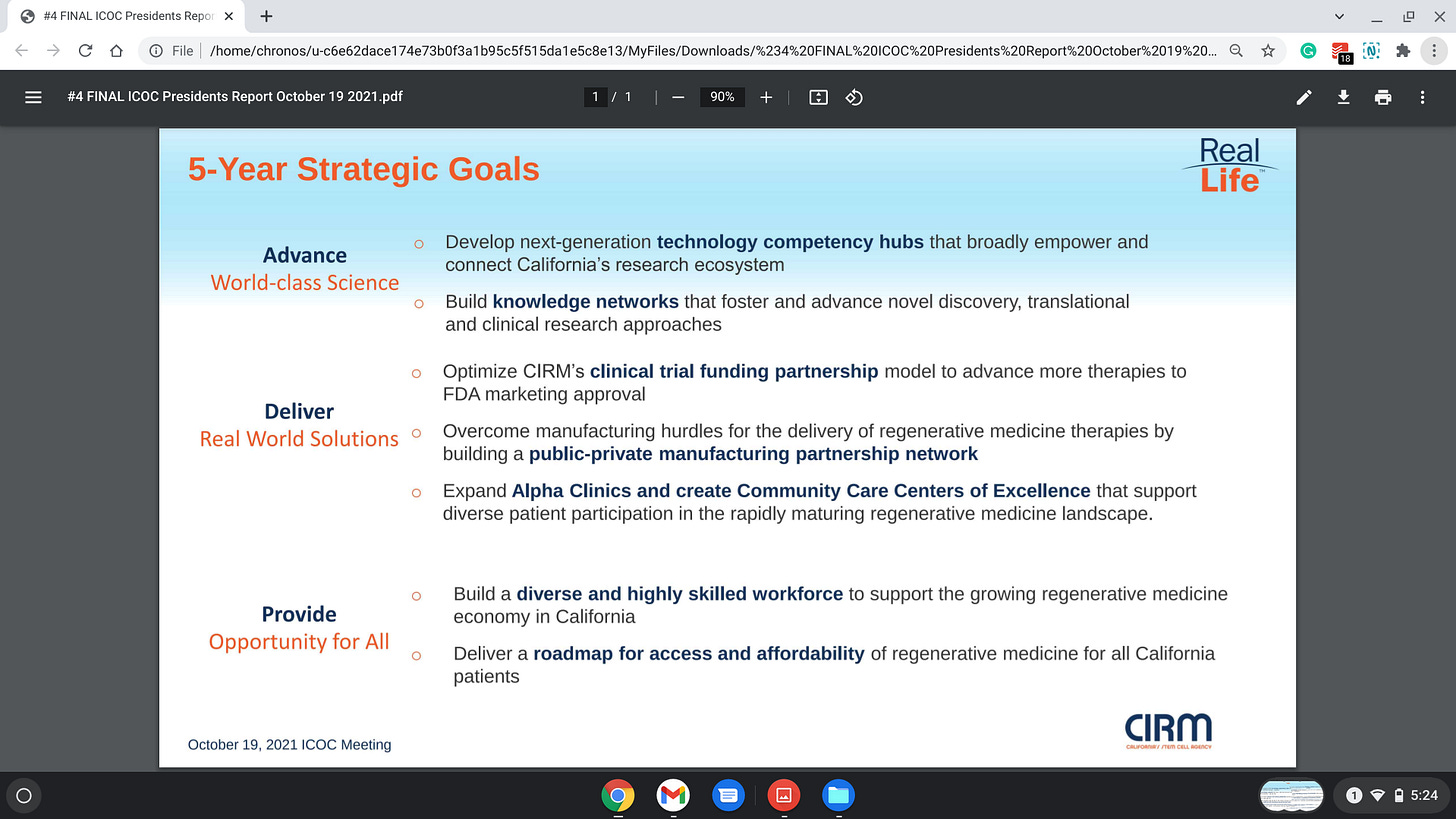Click 'Opportunity for All' subheading
This screenshot has width=1456, height=819.
(299, 642)
